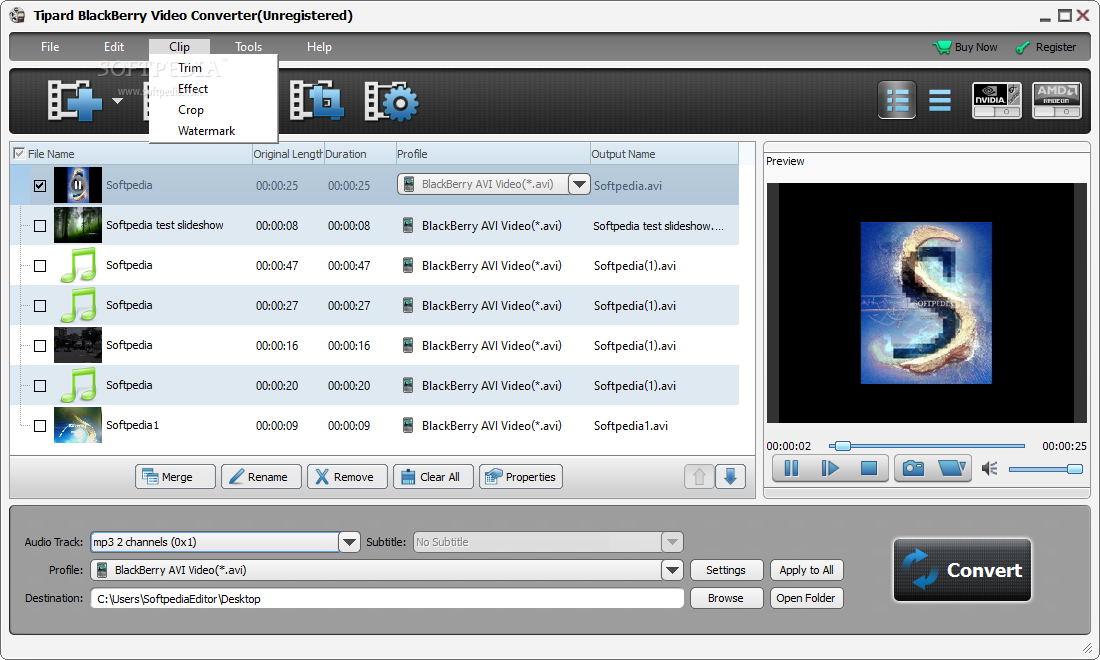Check the Softpedia1 file checkbox
This screenshot has width=1100, height=660.
tap(40, 426)
